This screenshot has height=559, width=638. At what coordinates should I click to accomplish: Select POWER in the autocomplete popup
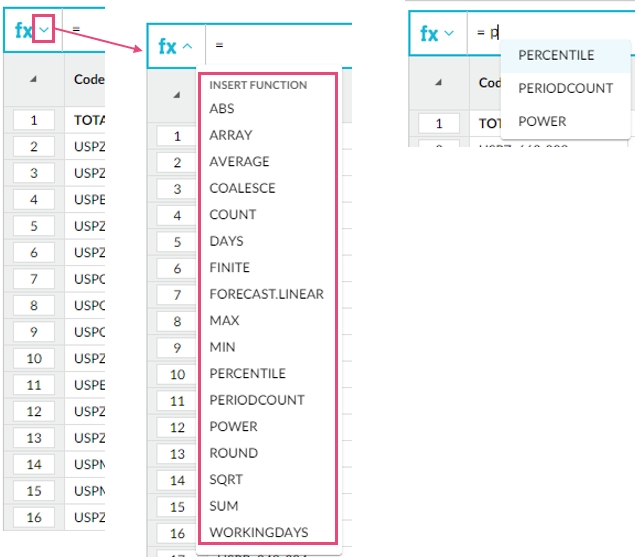pos(542,121)
